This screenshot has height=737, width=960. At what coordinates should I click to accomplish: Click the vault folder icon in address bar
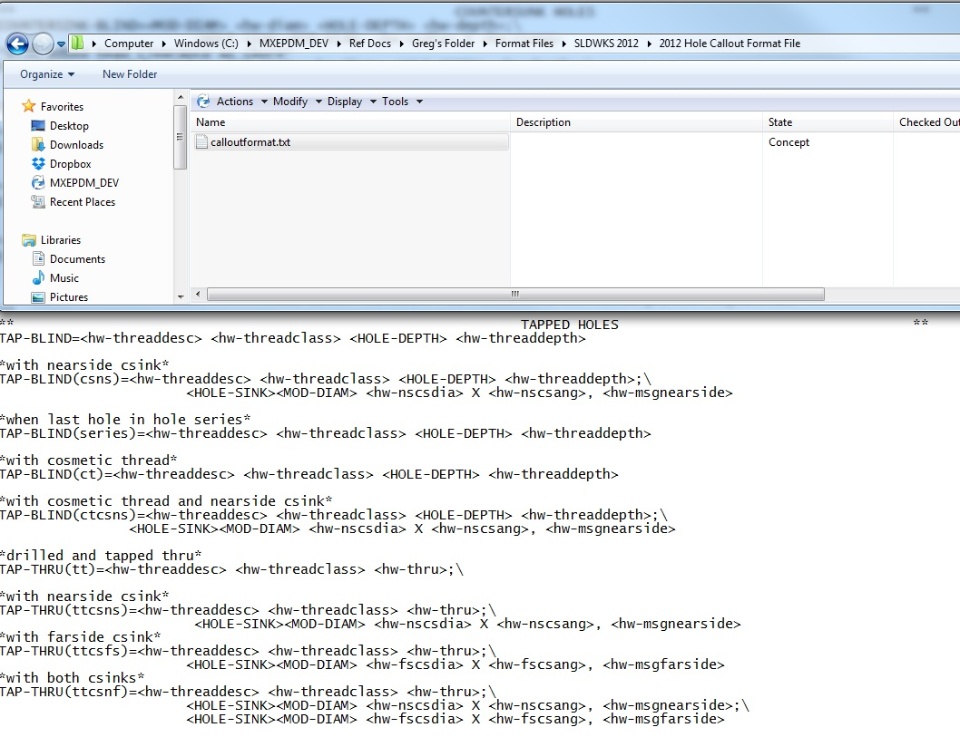pyautogui.click(x=77, y=43)
